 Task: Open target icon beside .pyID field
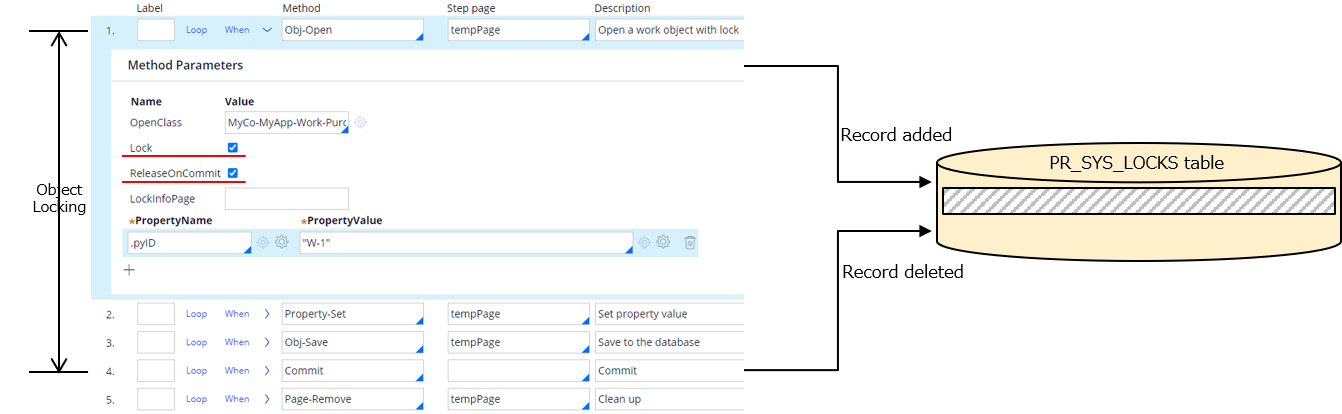263,242
